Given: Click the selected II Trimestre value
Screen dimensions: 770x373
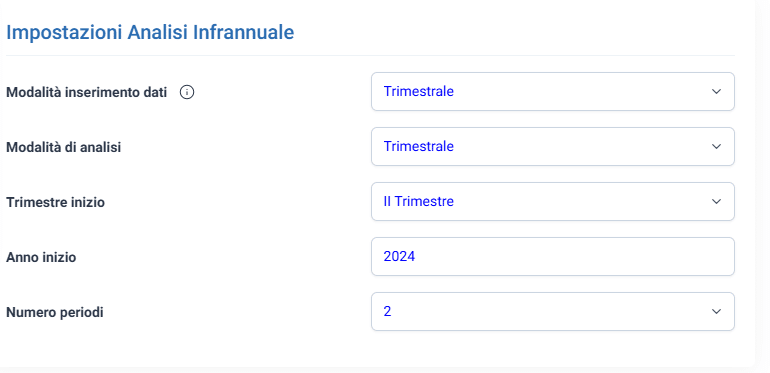Looking at the screenshot, I should (418, 202).
